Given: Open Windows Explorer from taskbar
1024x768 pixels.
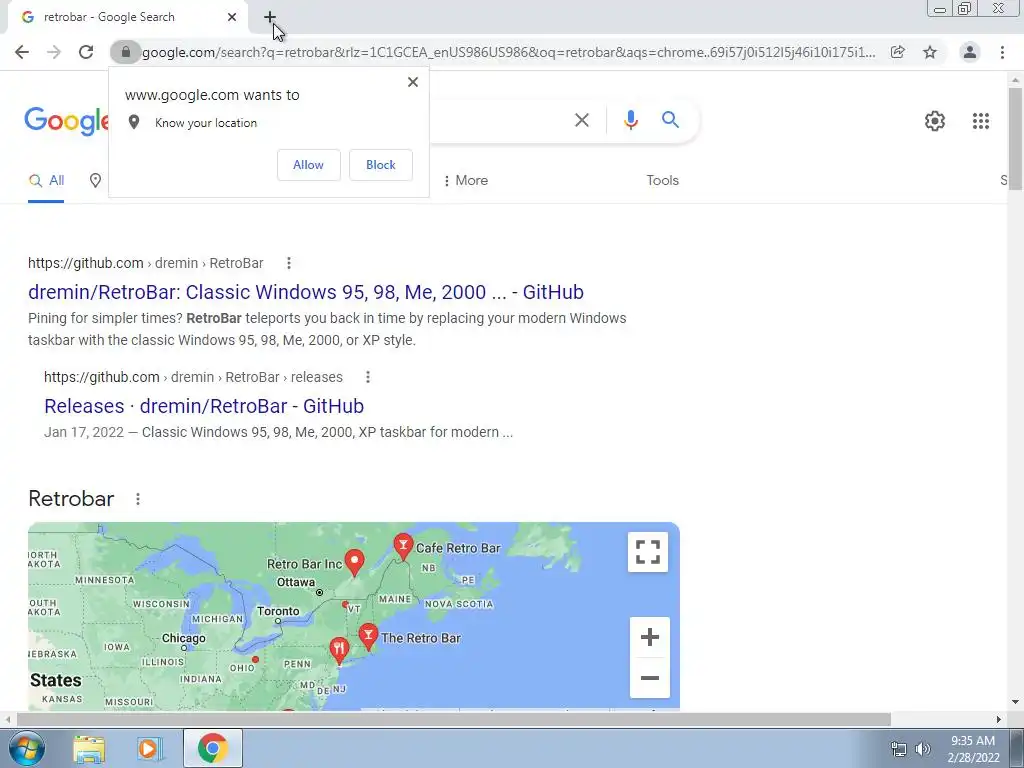Looking at the screenshot, I should tap(89, 748).
